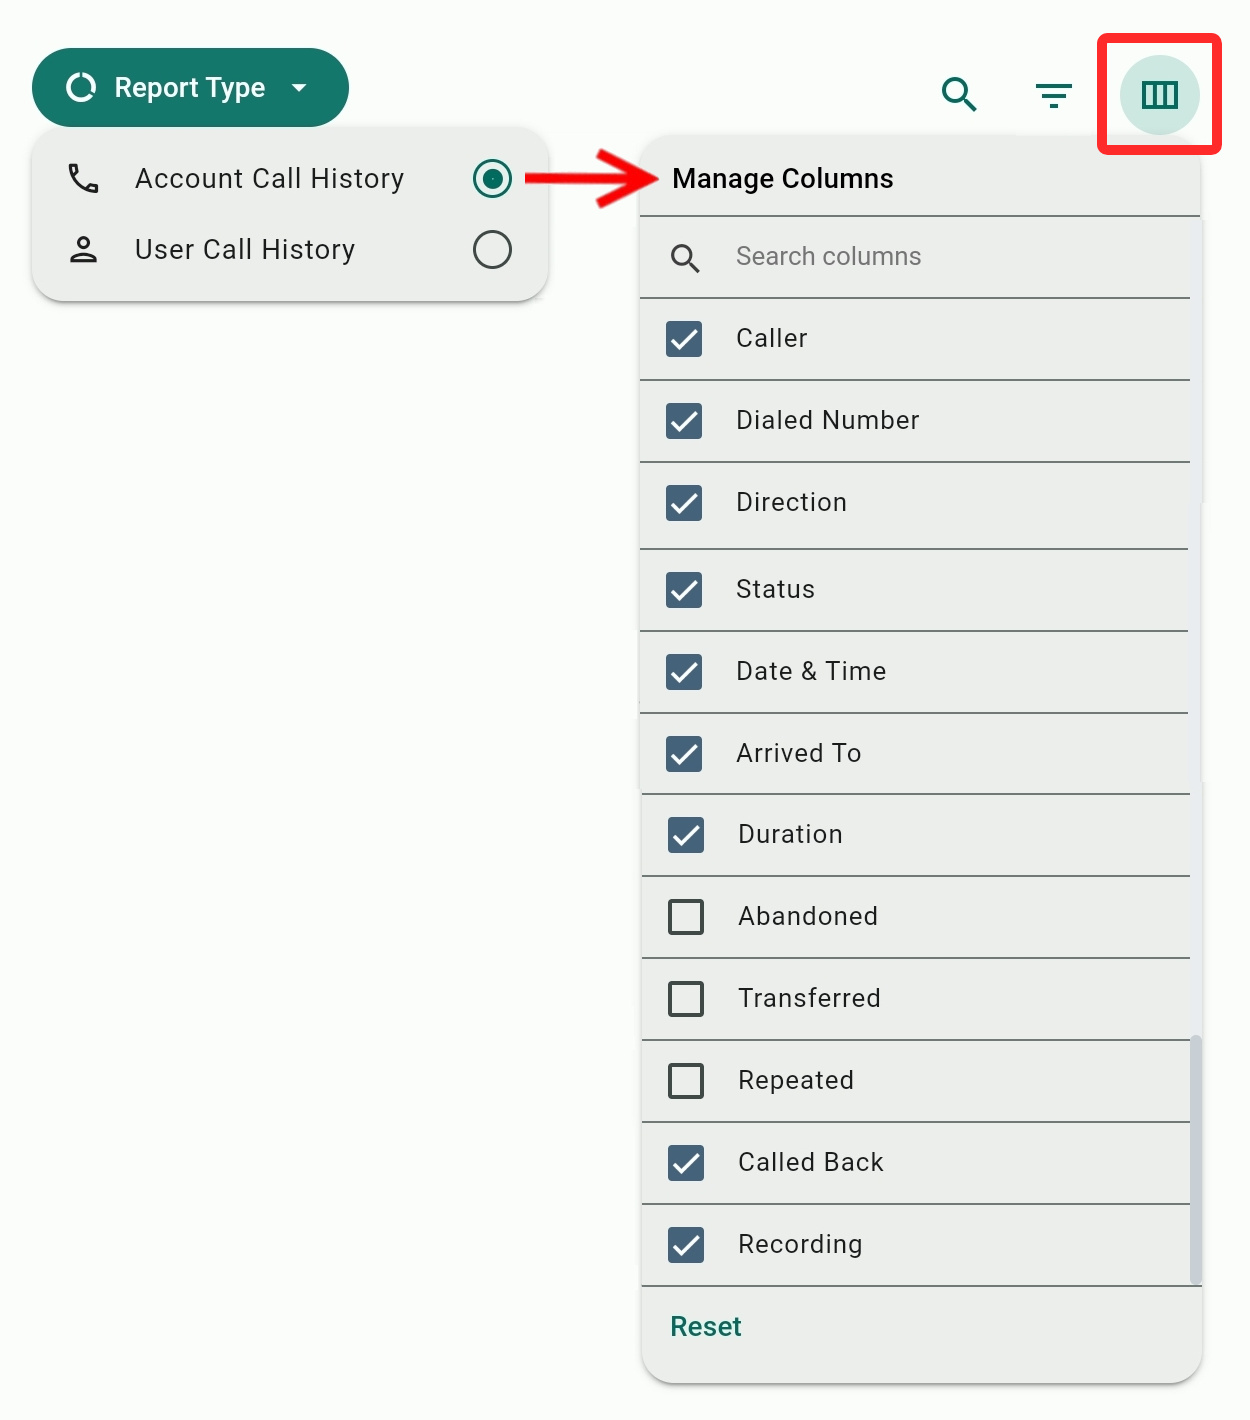Click the search icon inside Search columns field
The width and height of the screenshot is (1250, 1420).
(685, 258)
